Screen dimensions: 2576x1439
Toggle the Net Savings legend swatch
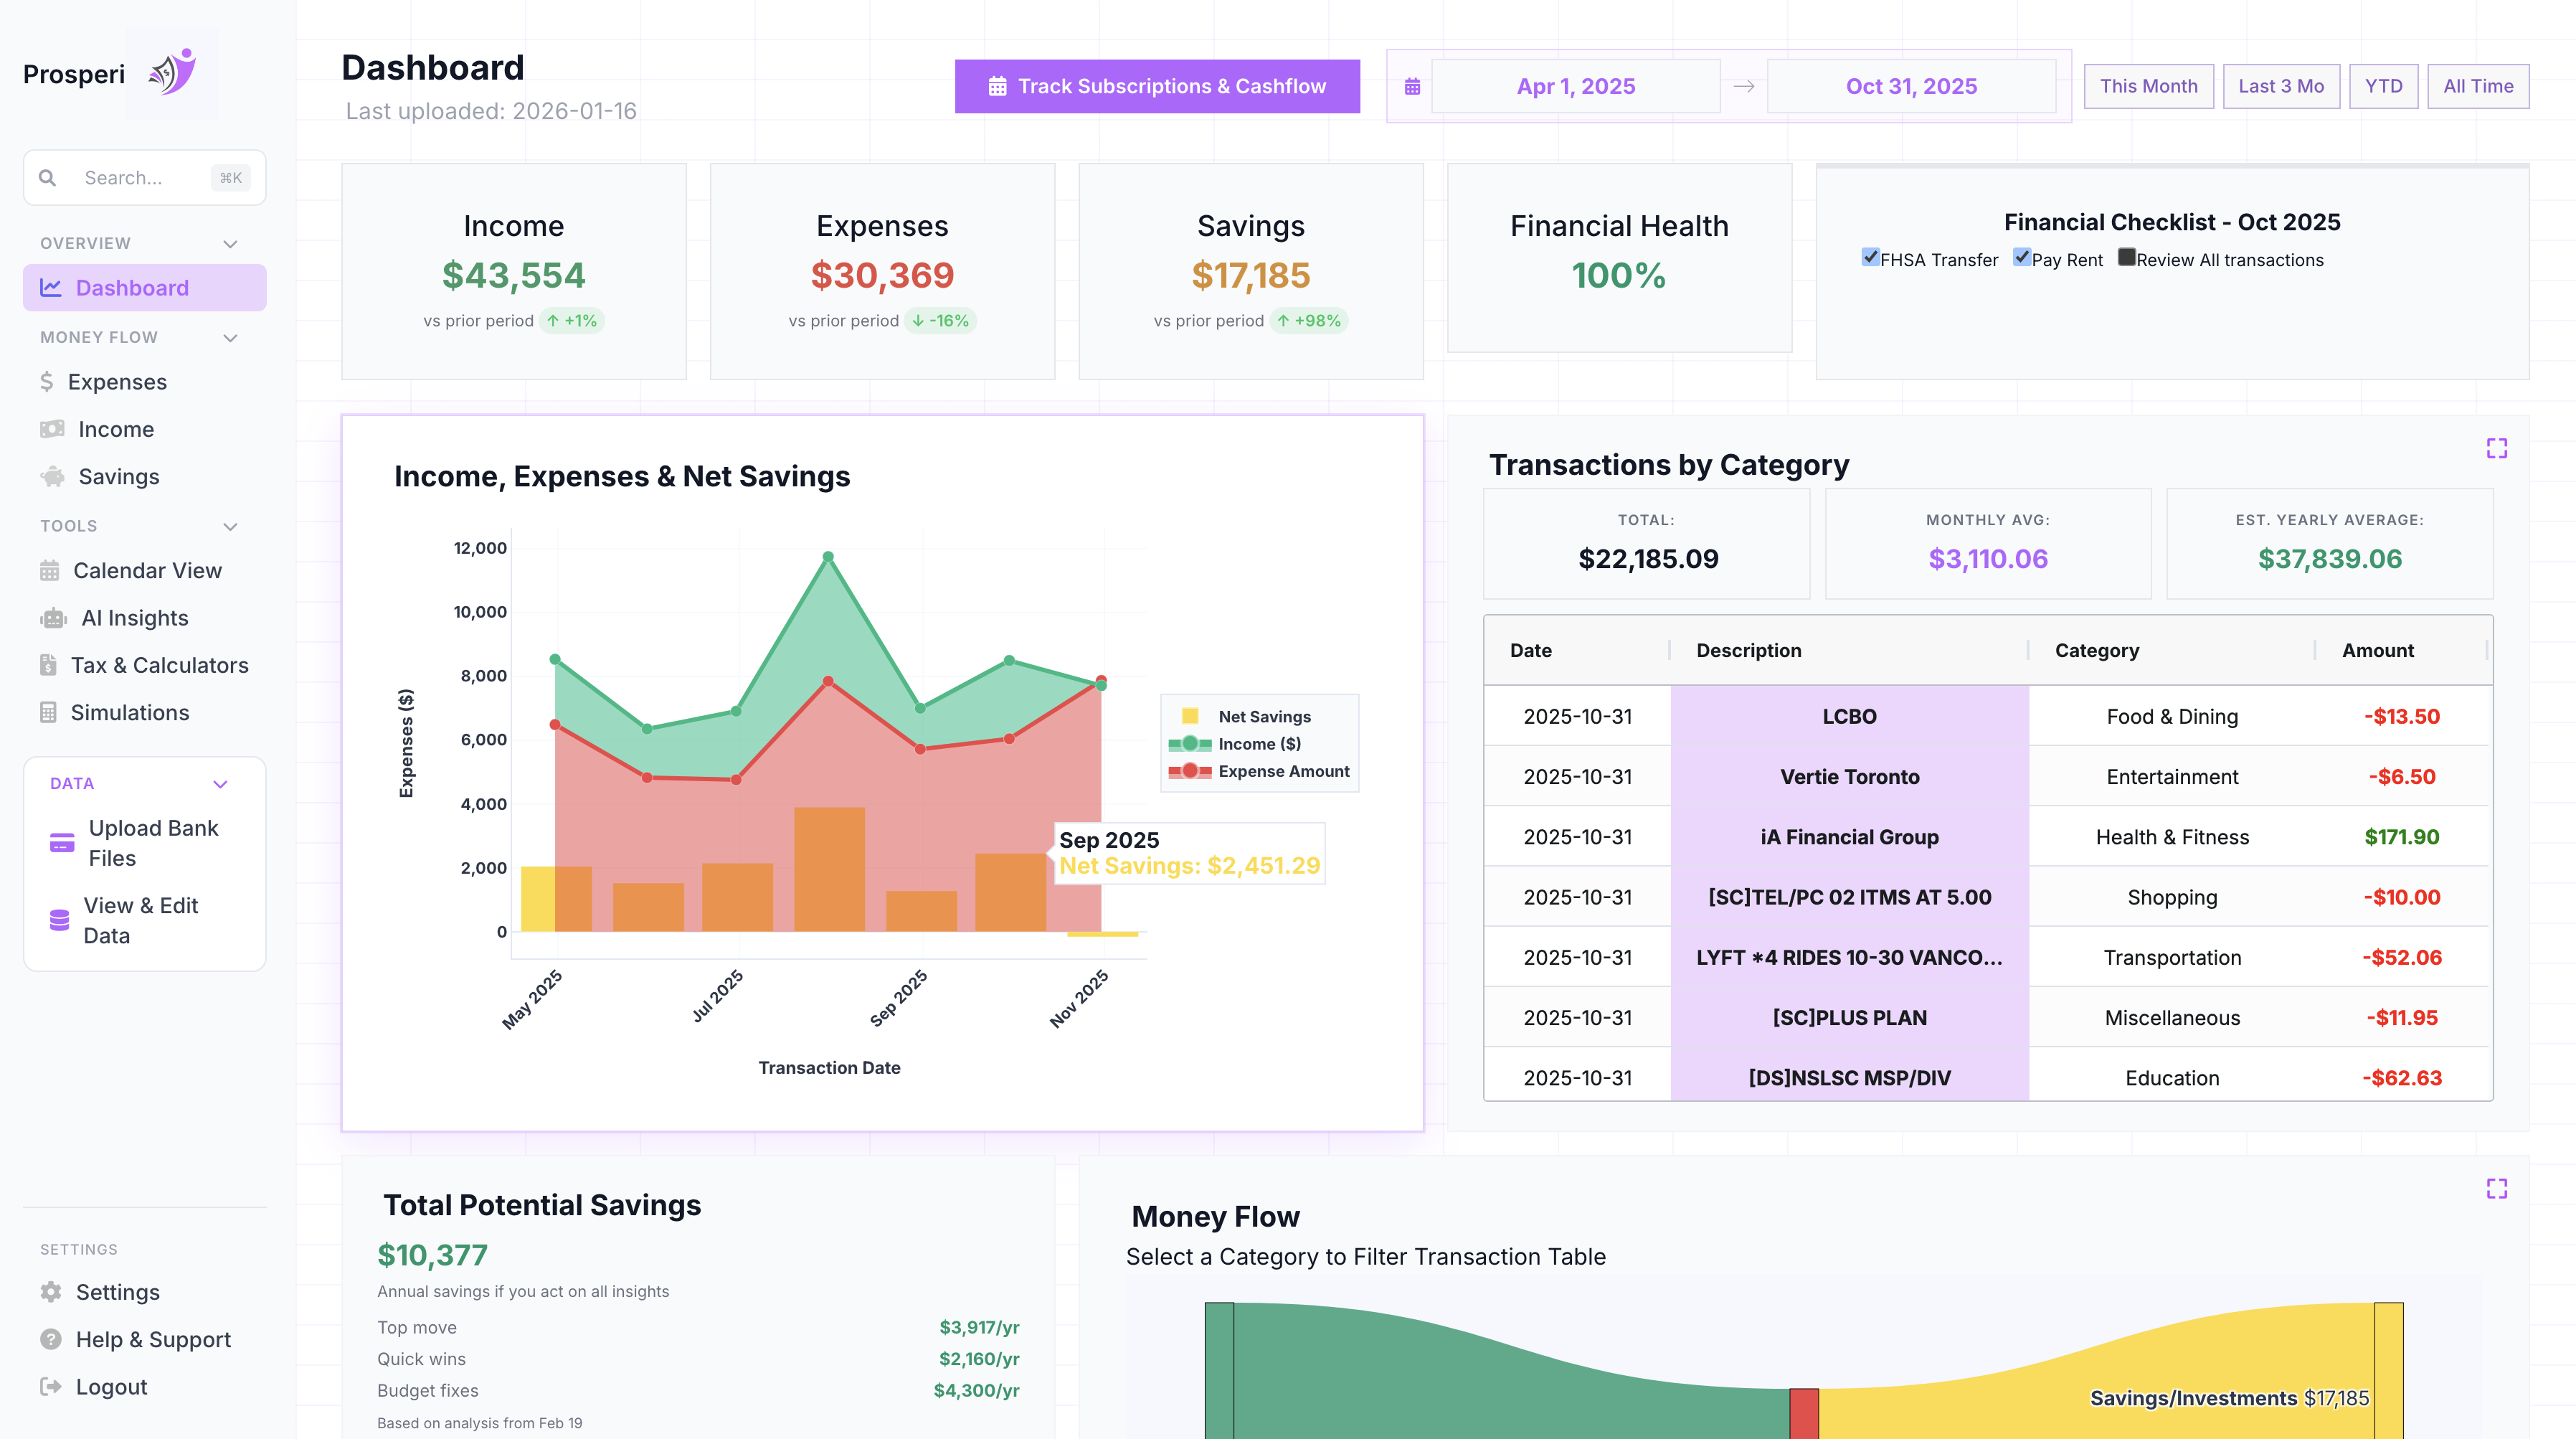(1192, 716)
